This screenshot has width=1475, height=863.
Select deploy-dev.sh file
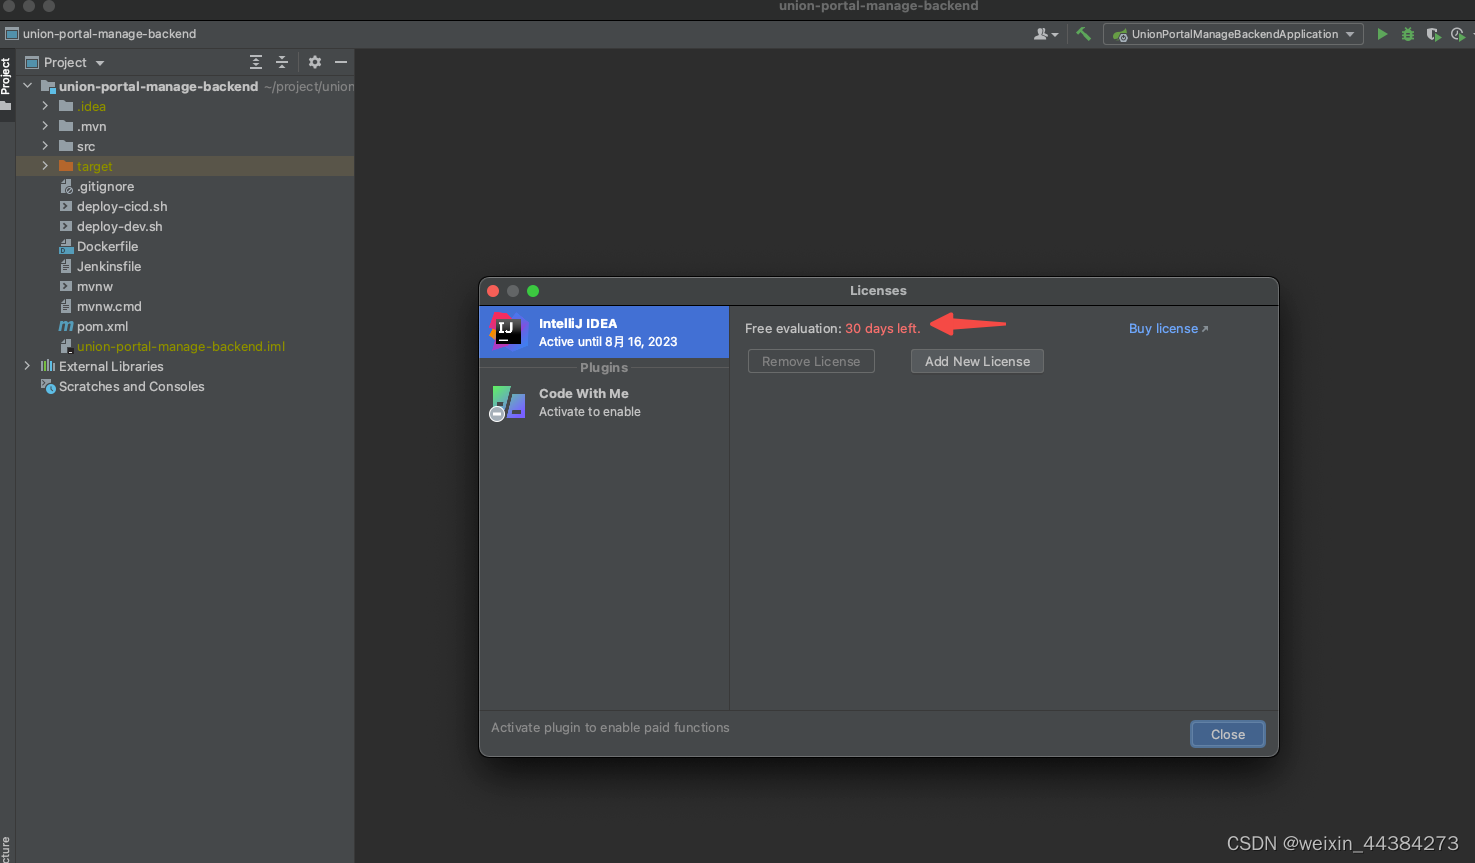(x=119, y=226)
